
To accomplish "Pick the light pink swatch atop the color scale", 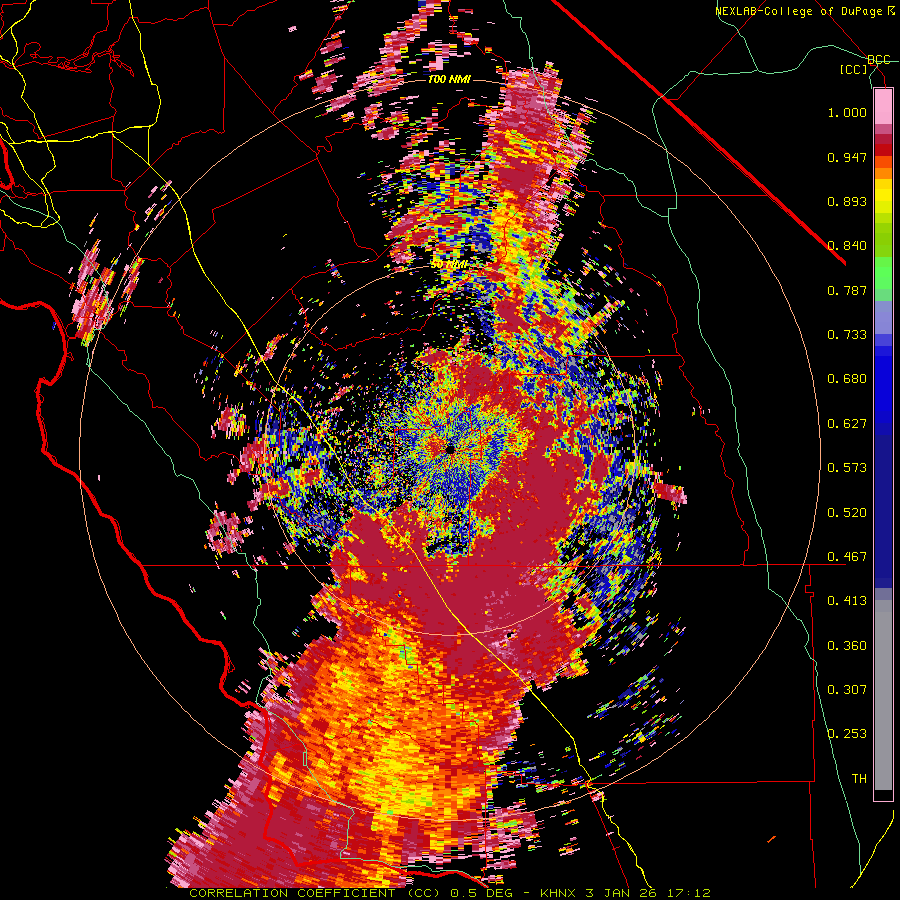I will coord(883,106).
